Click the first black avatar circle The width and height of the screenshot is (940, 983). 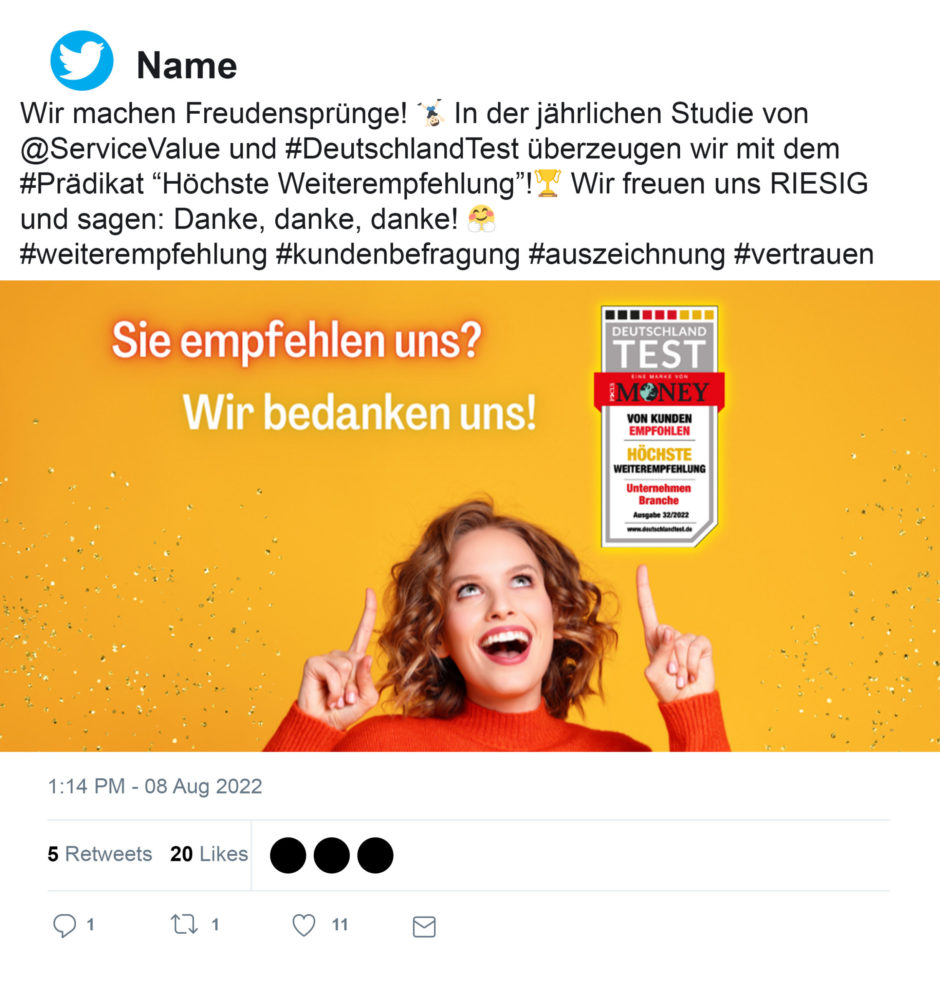288,855
